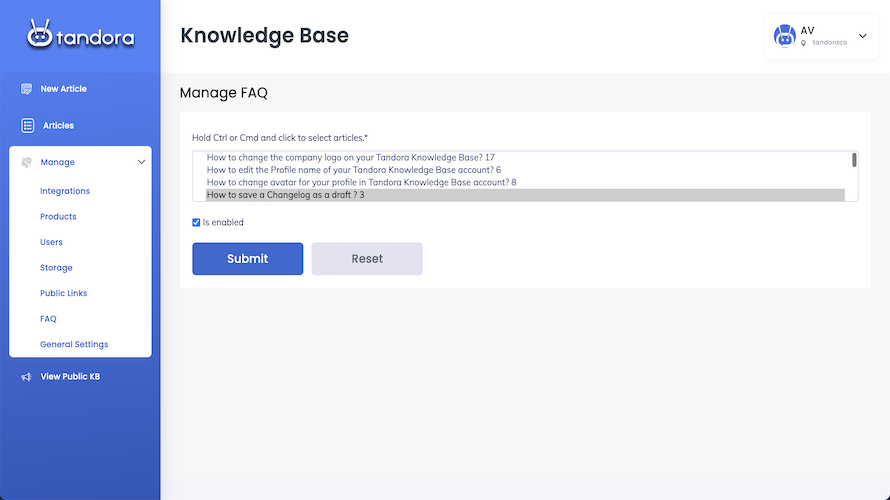Collapse the Manage menu chevron
Viewport: 890px width, 500px height.
(x=141, y=162)
